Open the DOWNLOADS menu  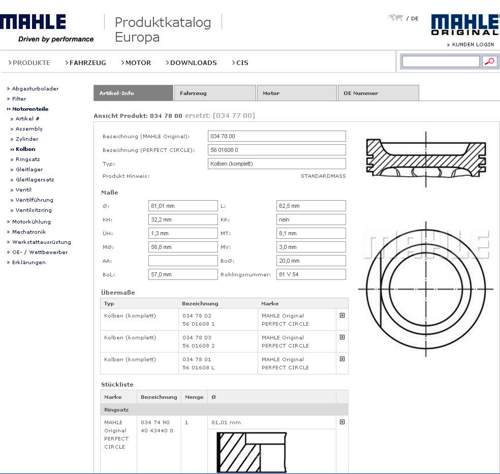(191, 63)
